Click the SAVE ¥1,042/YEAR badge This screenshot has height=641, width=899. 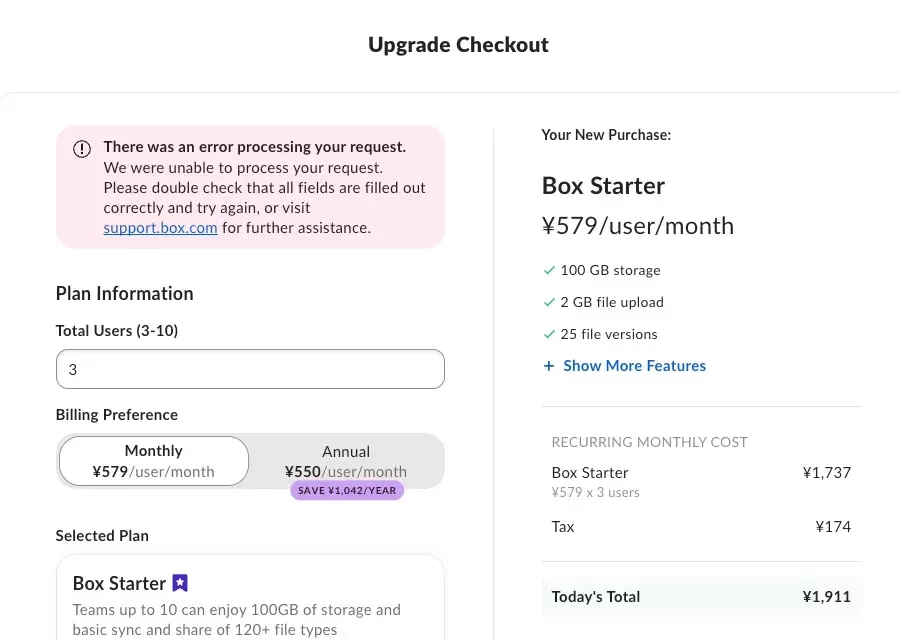pos(347,491)
